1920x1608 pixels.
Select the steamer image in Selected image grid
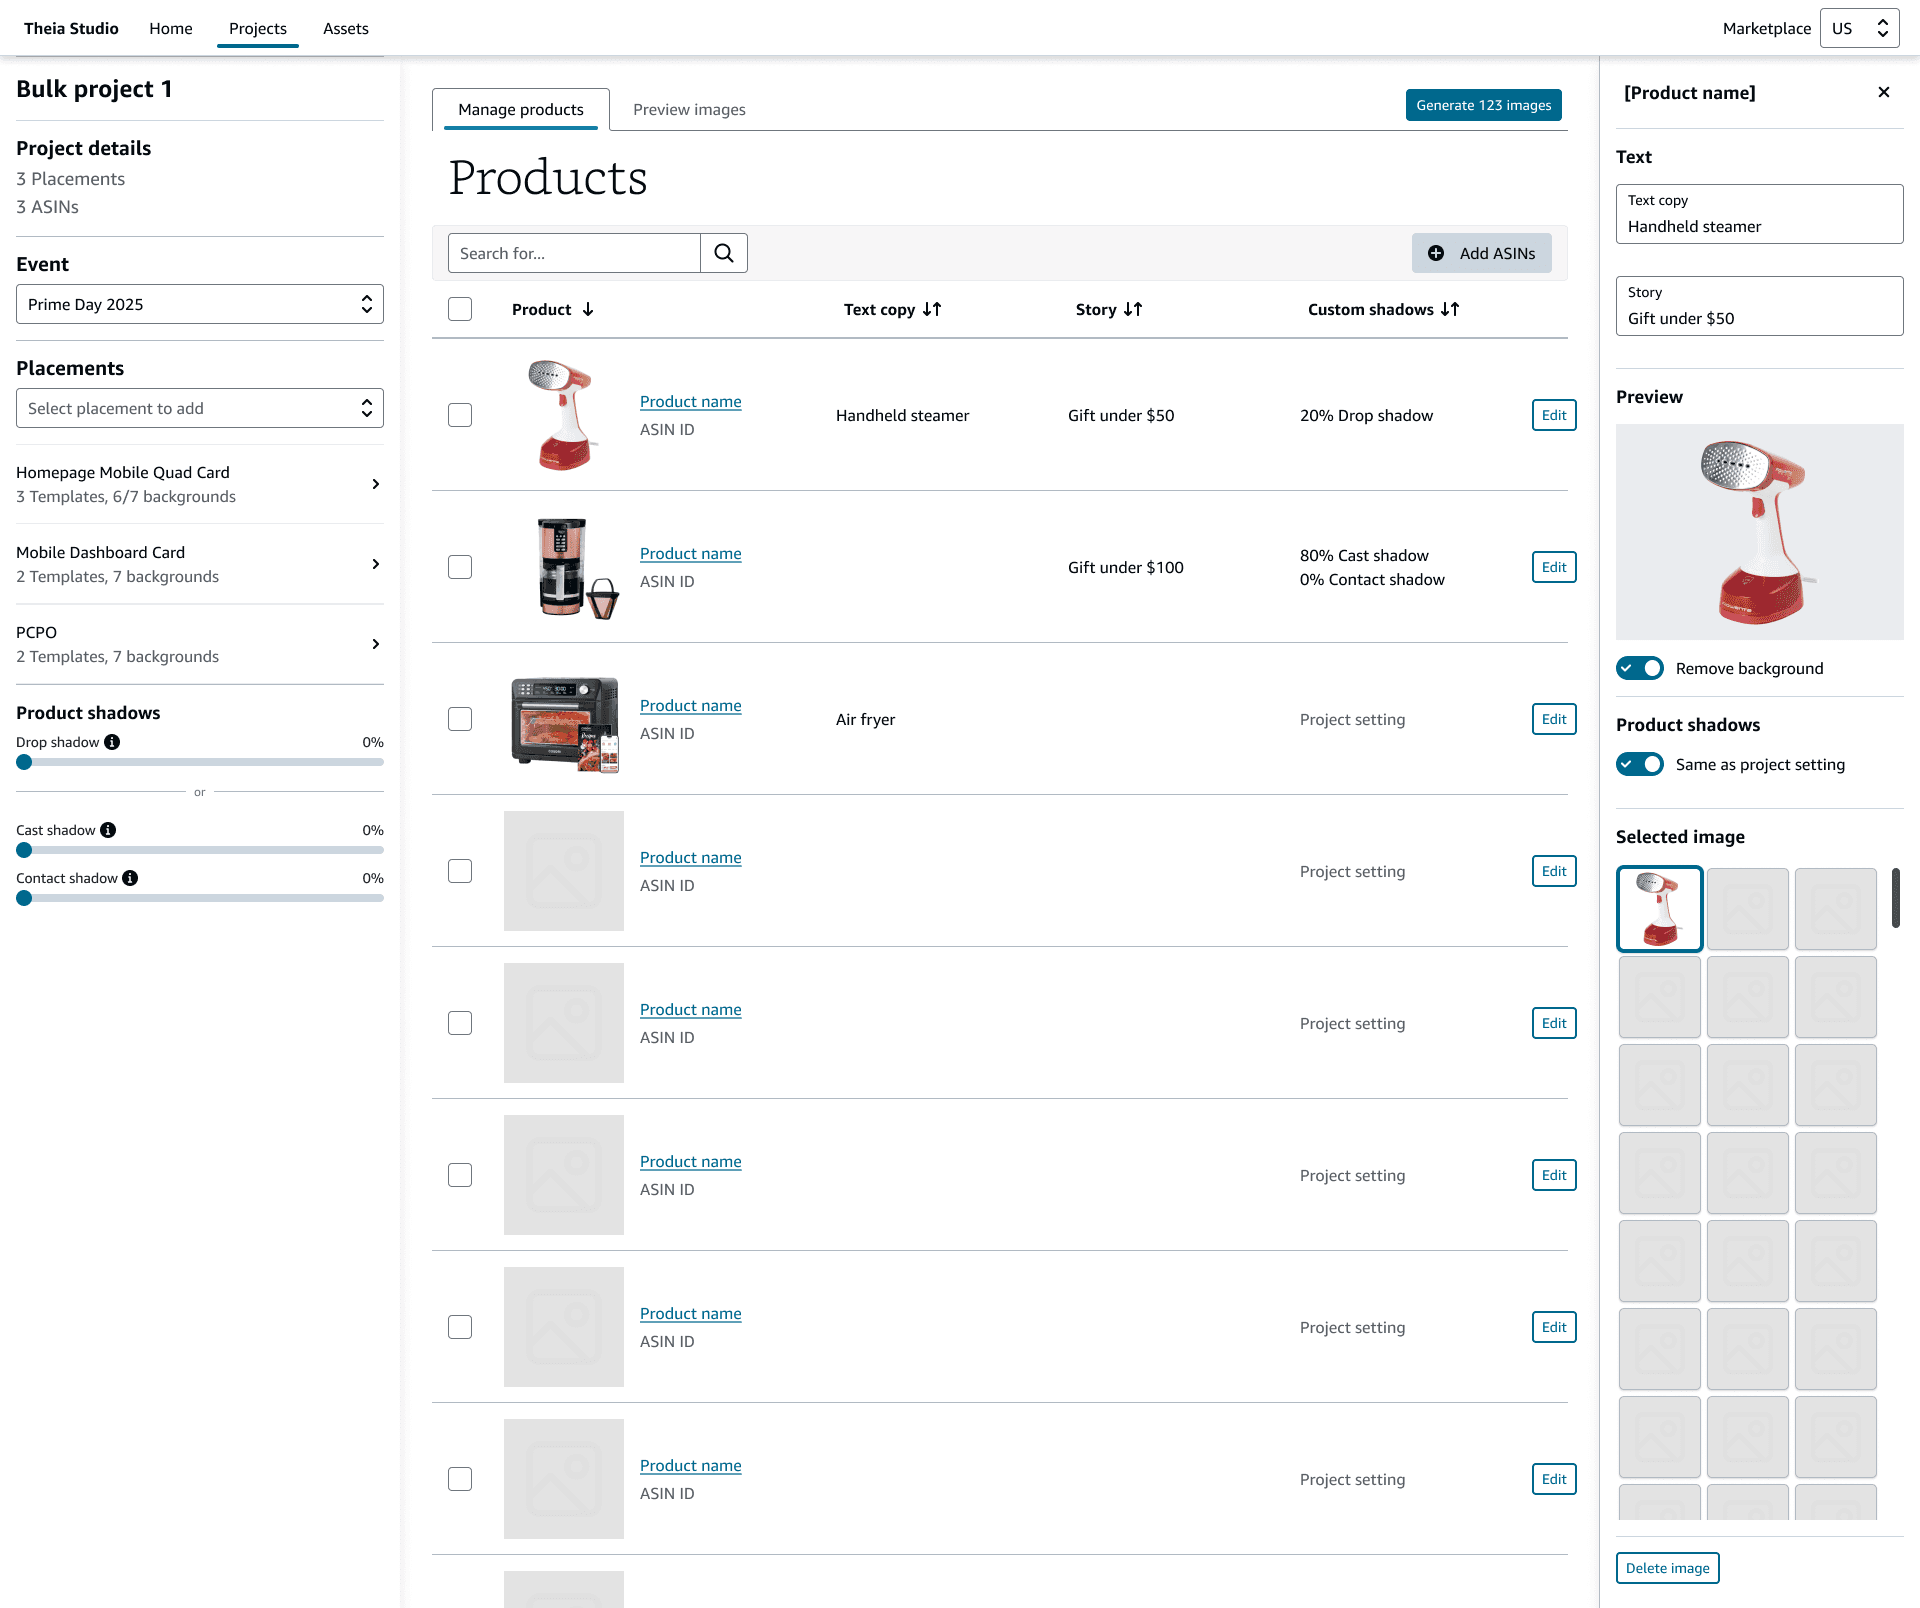click(1660, 909)
